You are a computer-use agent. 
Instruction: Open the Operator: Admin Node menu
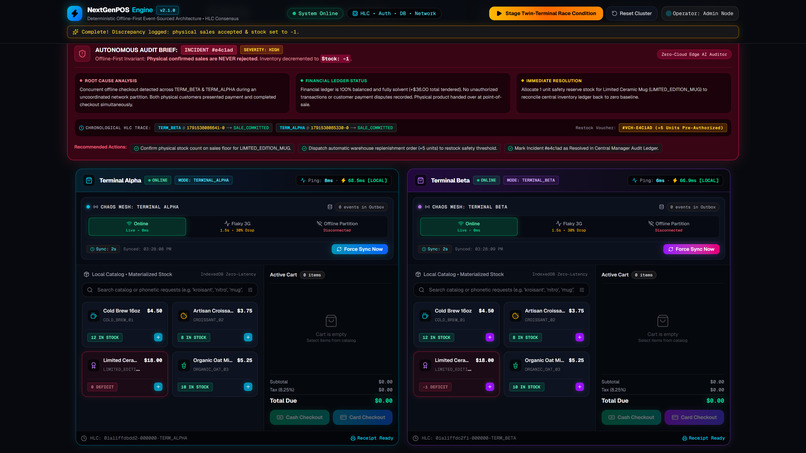[x=700, y=13]
